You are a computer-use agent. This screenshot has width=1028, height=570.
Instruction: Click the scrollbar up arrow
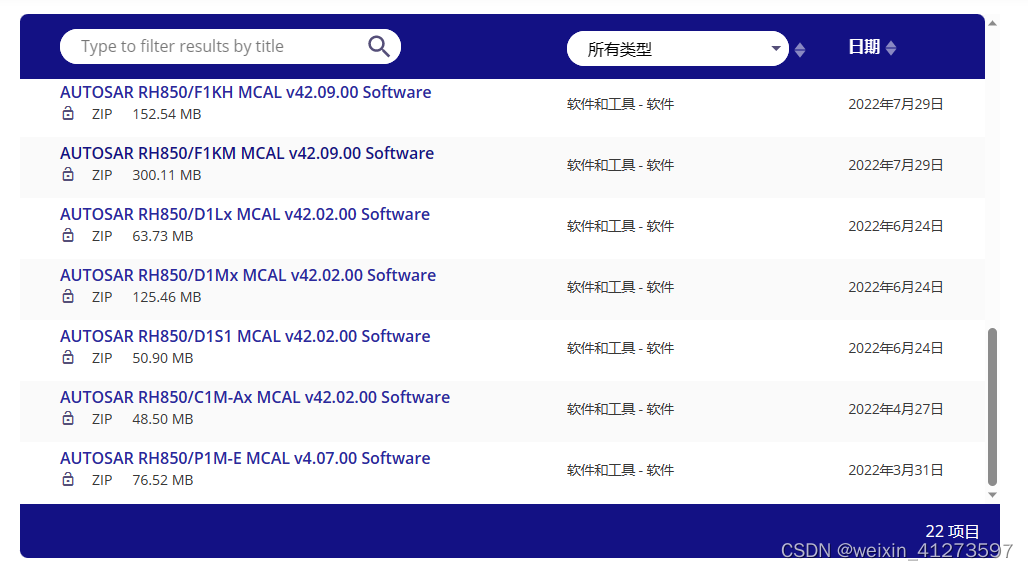click(x=993, y=23)
